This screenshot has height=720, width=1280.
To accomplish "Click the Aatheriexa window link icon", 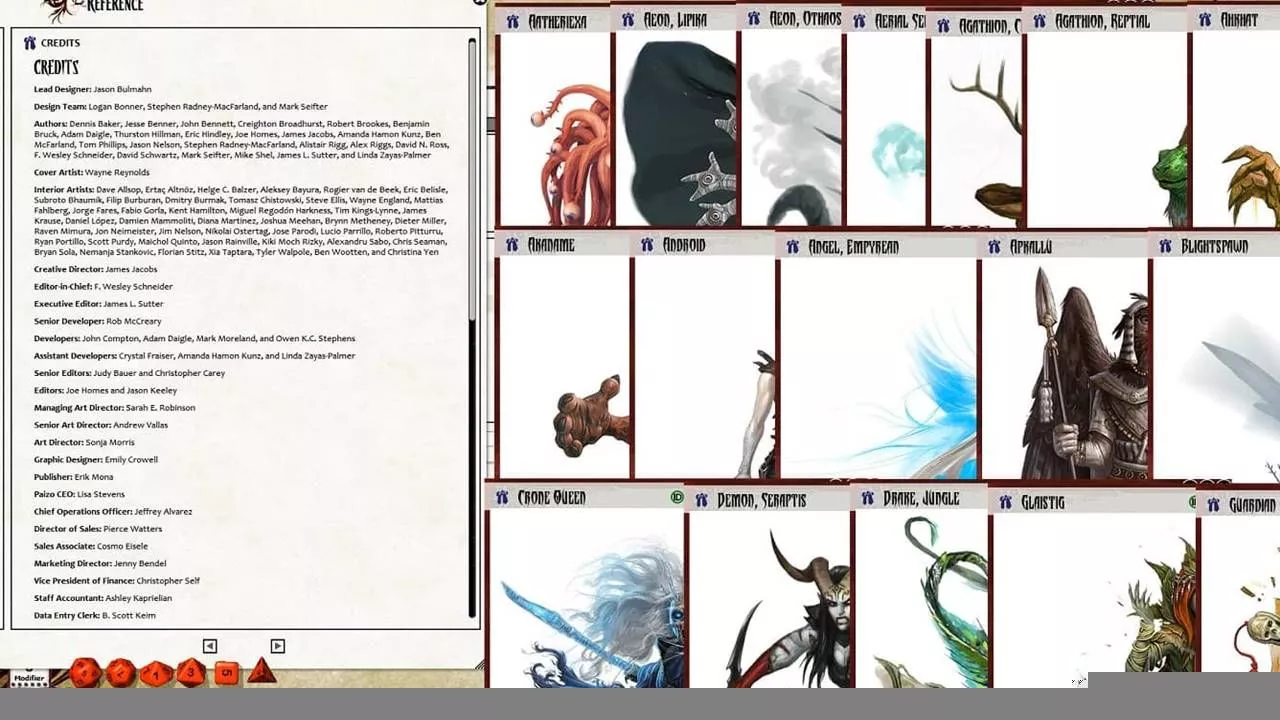I will tap(513, 21).
